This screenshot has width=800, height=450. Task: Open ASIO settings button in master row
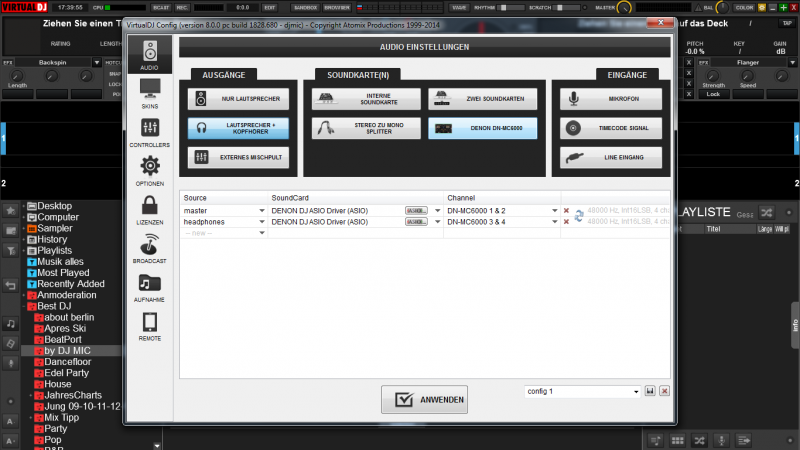(x=416, y=211)
